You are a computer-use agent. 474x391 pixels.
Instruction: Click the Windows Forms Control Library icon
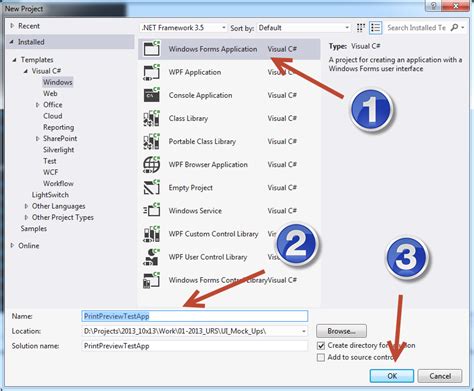[x=152, y=280]
